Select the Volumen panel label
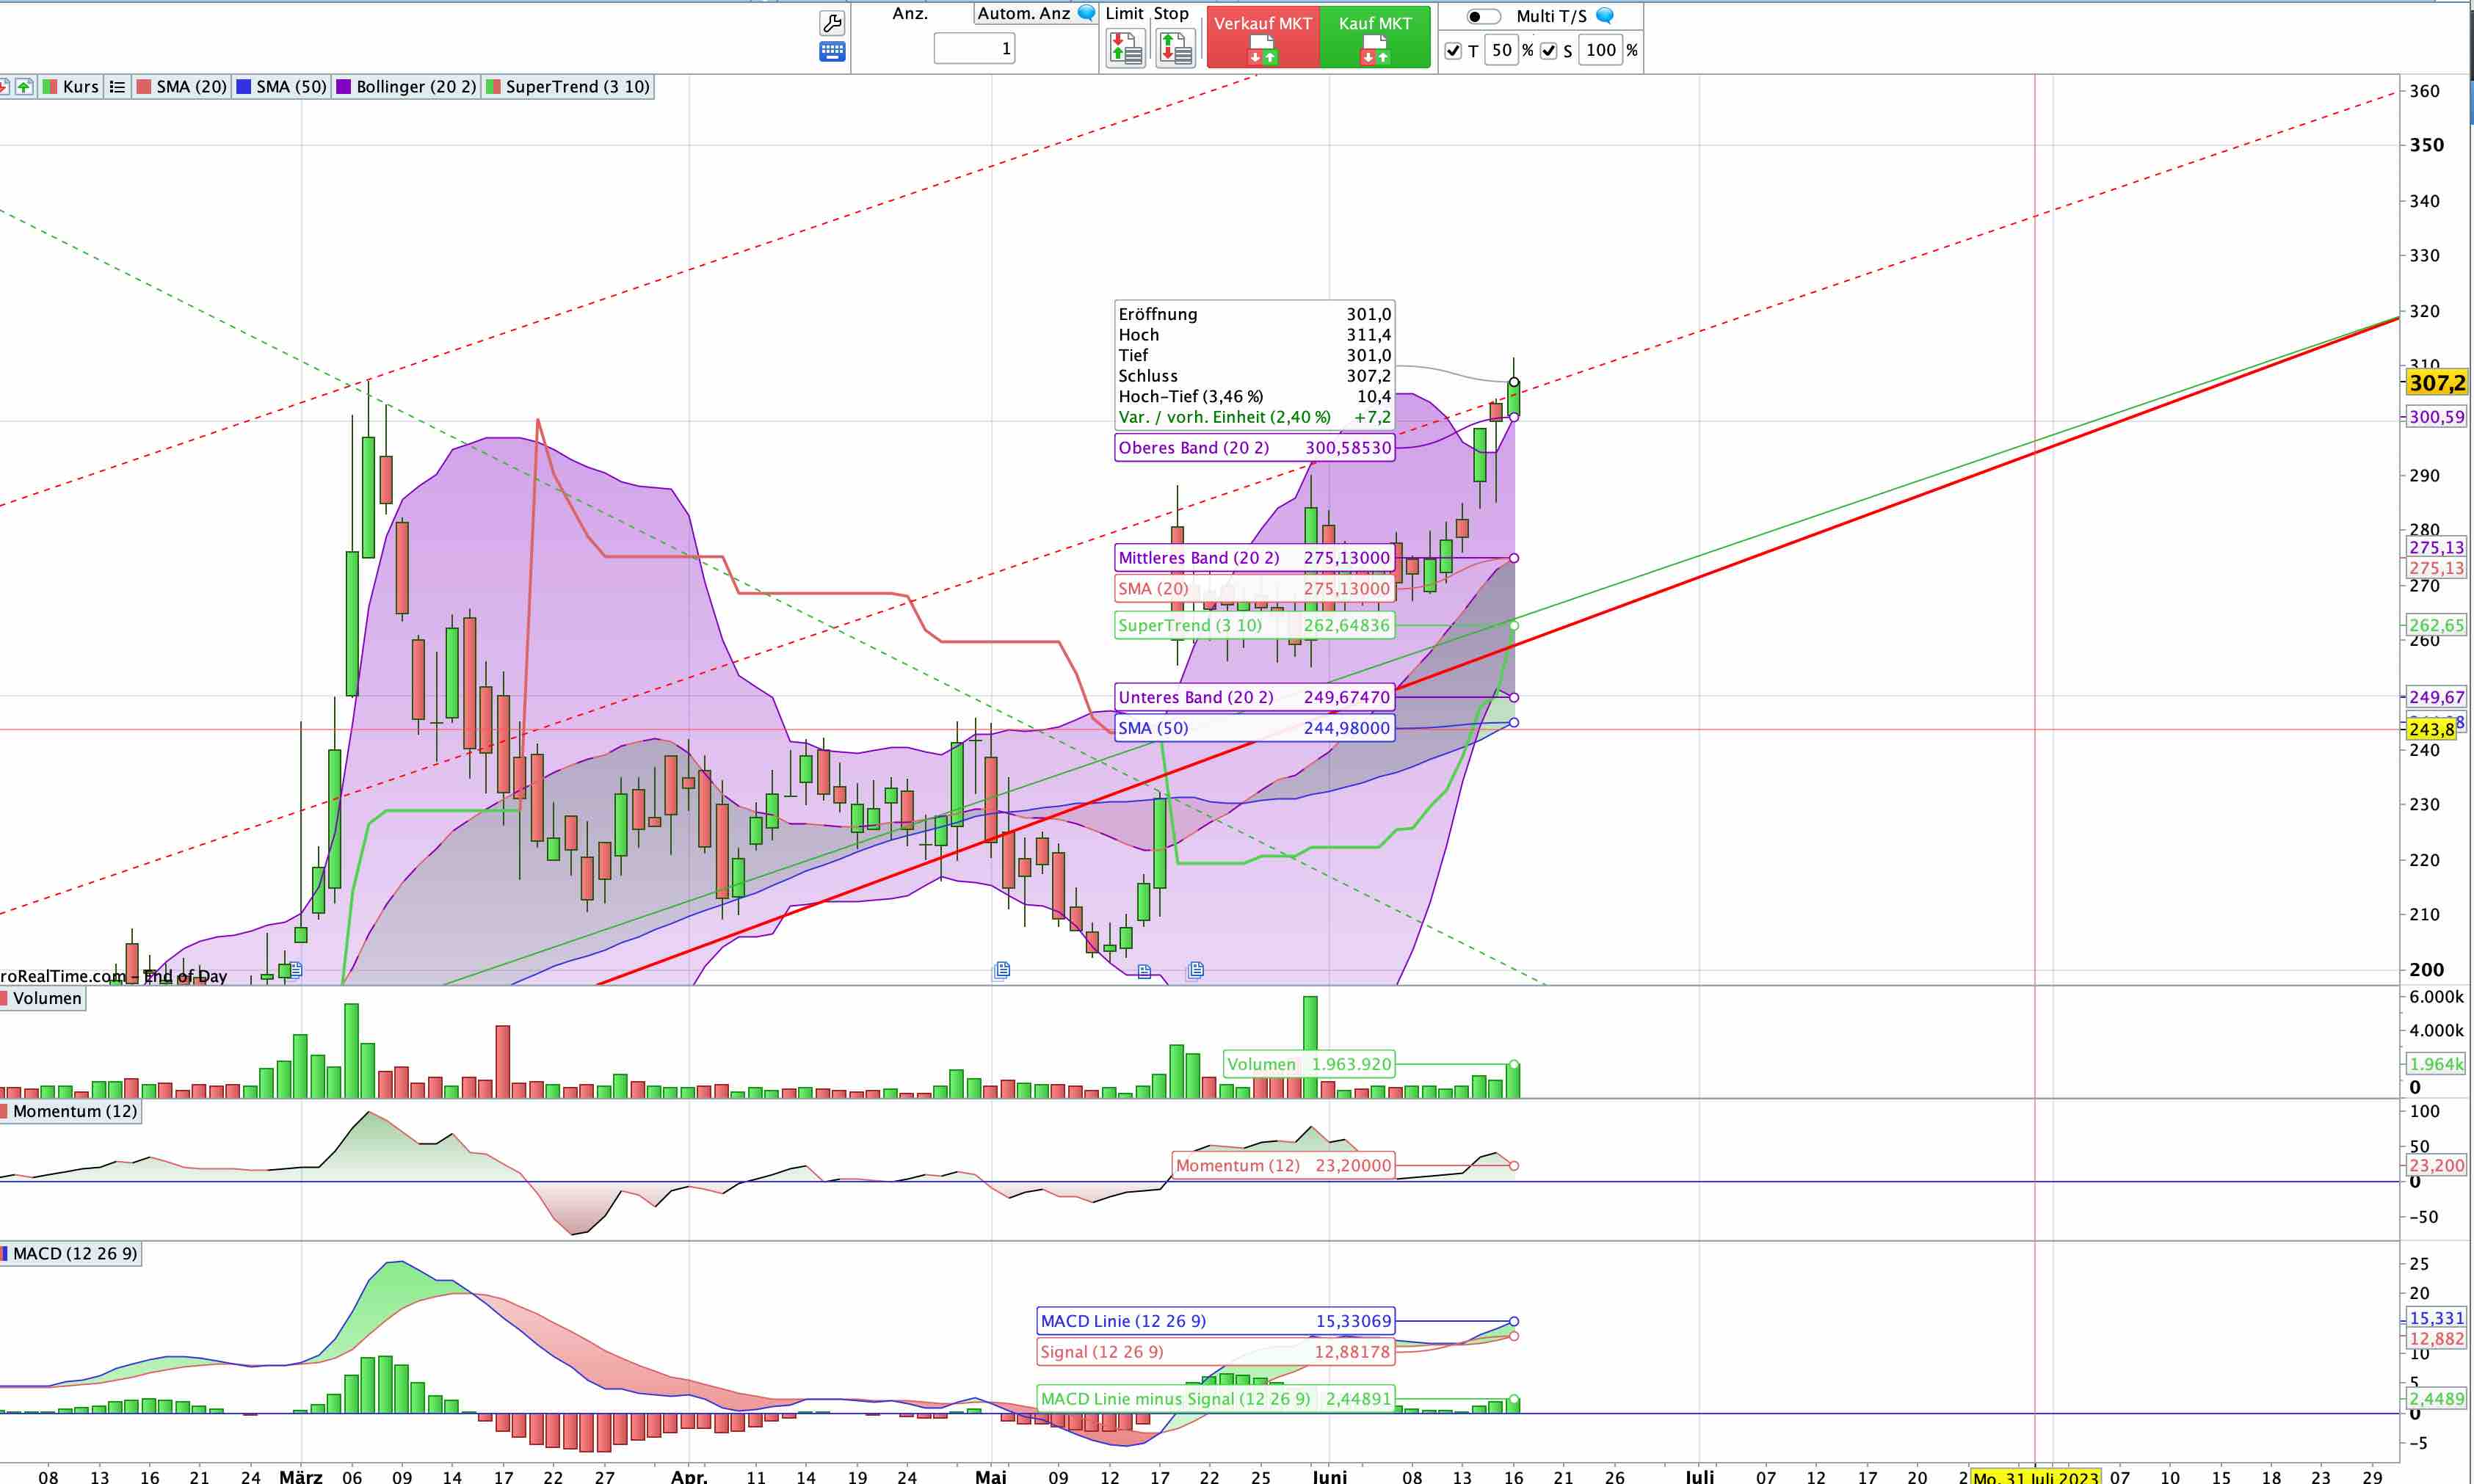 46,998
